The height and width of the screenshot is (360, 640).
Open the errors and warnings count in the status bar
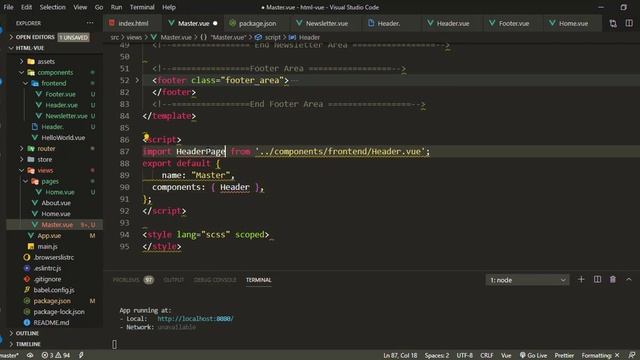[x=56, y=356]
